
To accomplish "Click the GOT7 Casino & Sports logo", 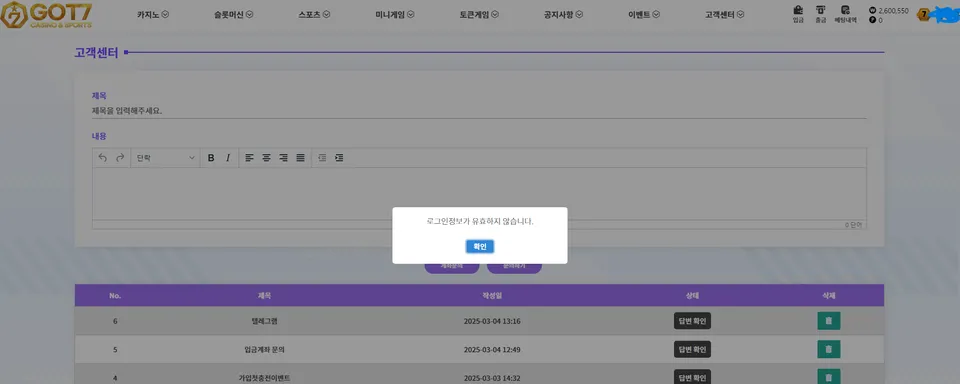I will tap(47, 15).
